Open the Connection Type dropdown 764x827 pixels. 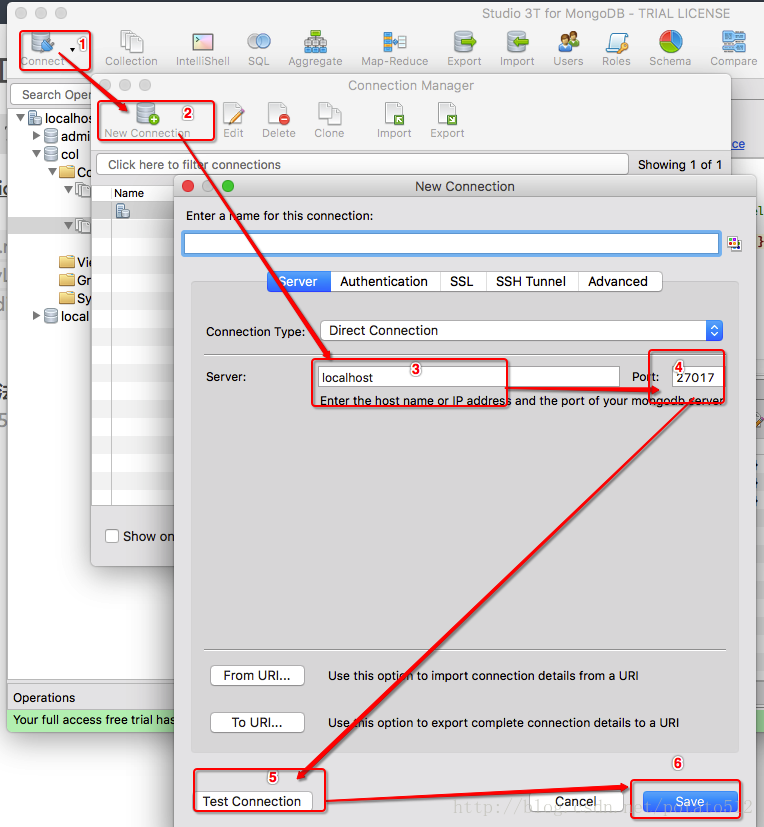point(521,331)
